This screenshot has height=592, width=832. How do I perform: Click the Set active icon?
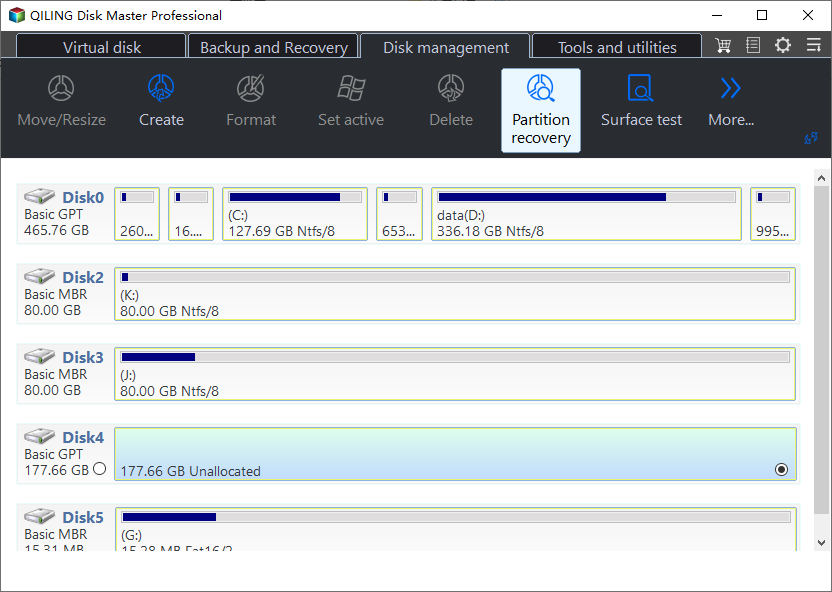[x=351, y=88]
